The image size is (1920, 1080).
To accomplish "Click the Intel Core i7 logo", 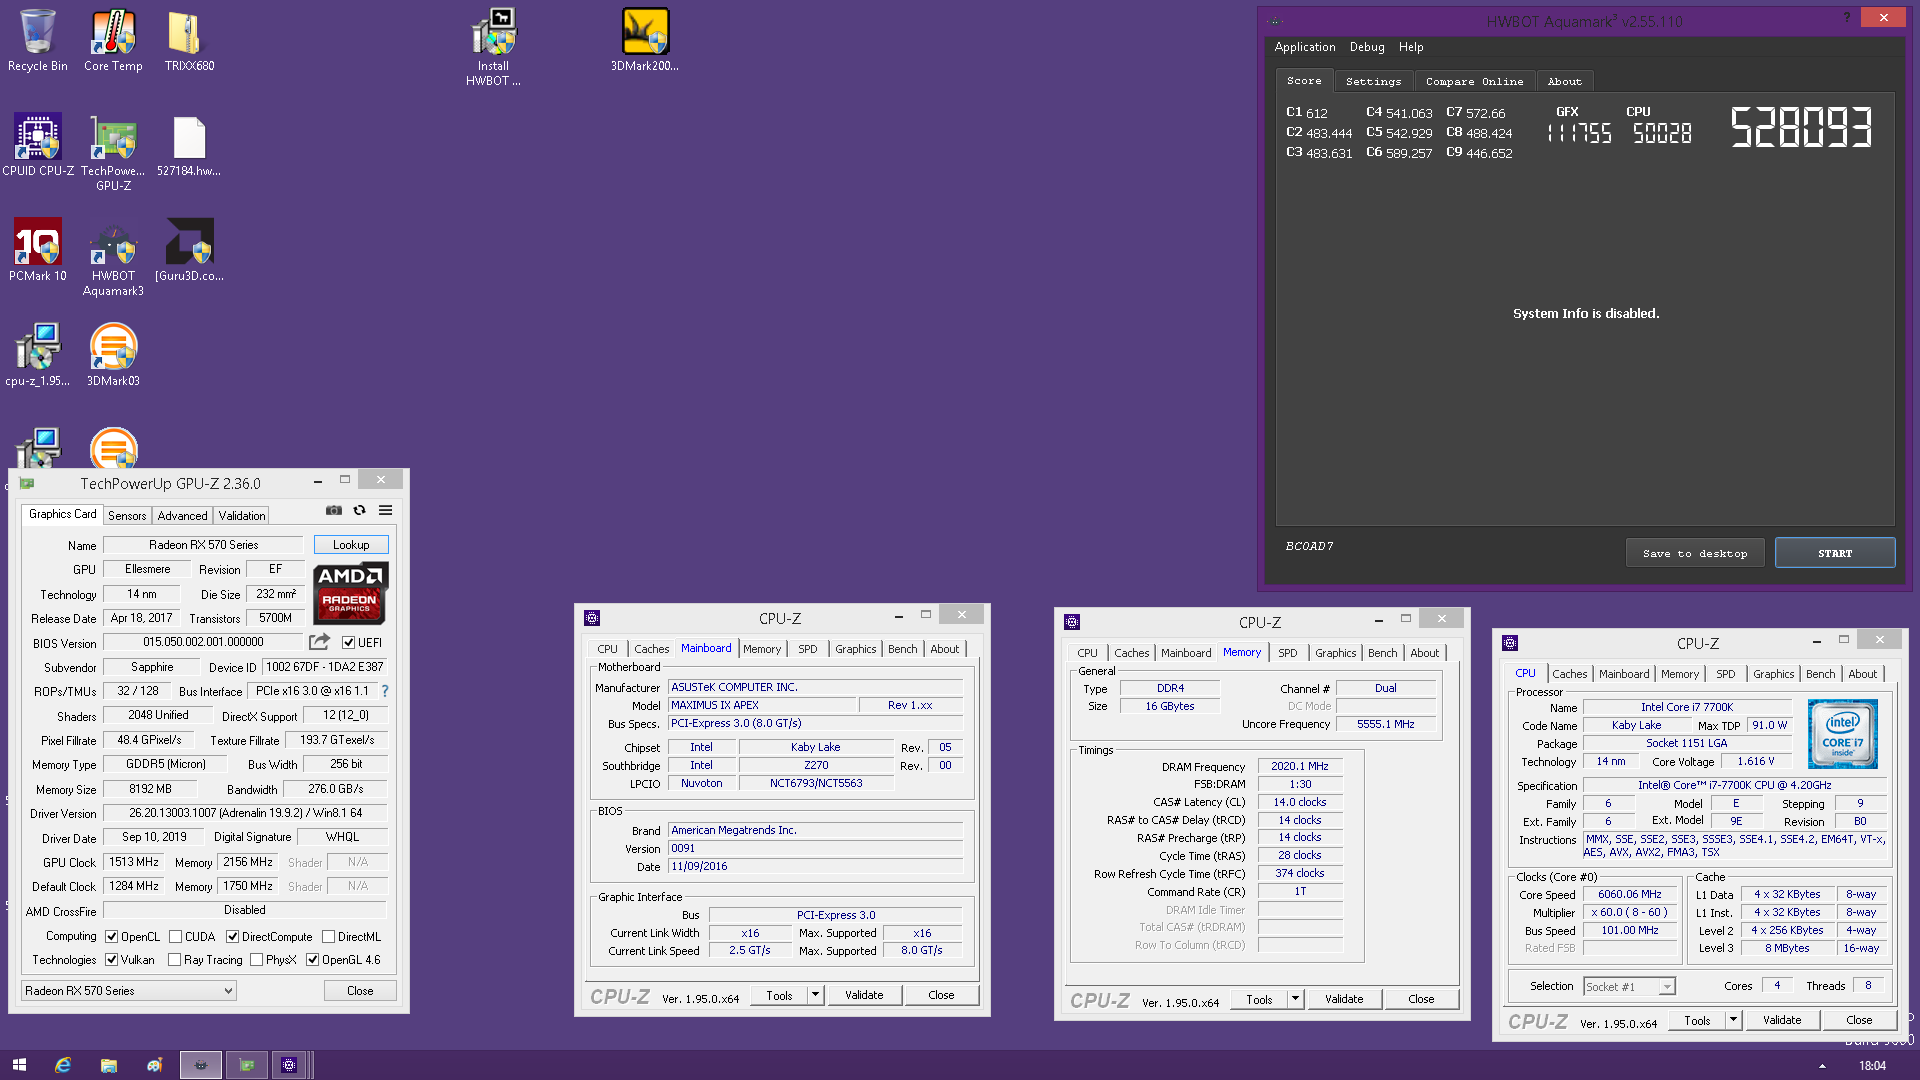I will [1843, 733].
